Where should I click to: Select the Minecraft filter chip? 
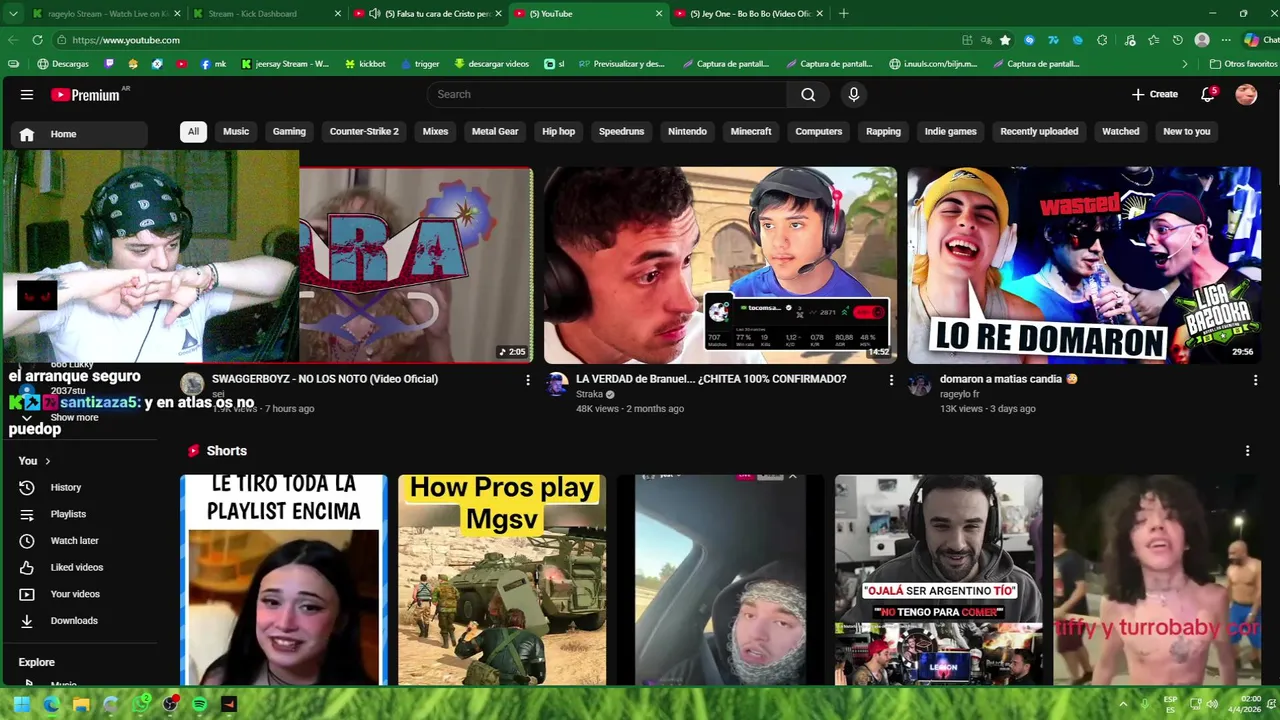(751, 131)
